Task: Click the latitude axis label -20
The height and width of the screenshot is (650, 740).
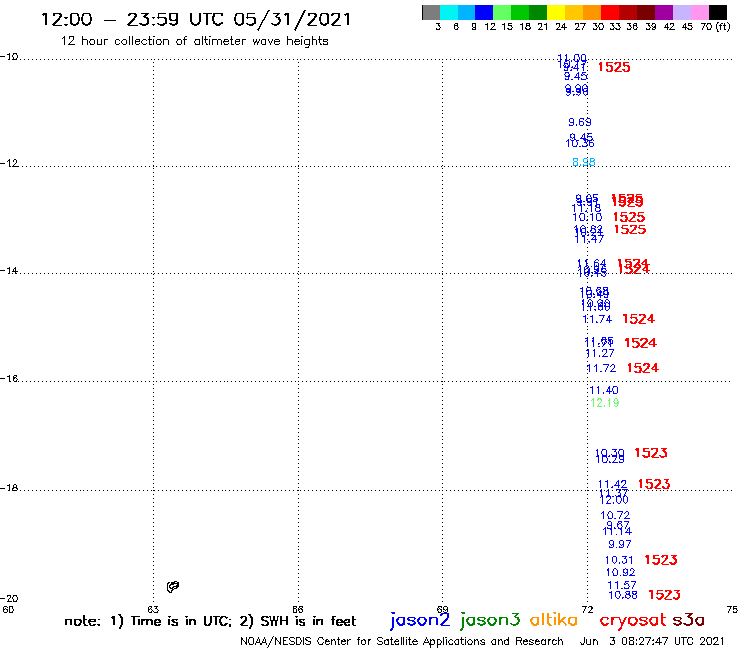Action: click(9, 599)
